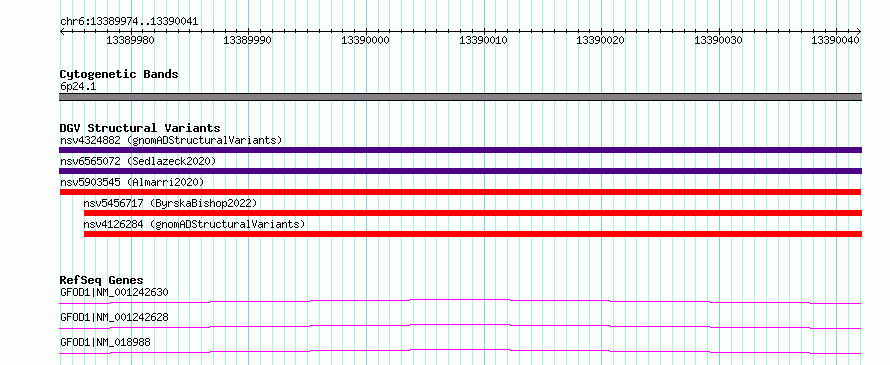The height and width of the screenshot is (365, 890).
Task: Open nsv4126284 gnomADStructuralVariants label
Action: click(194, 224)
